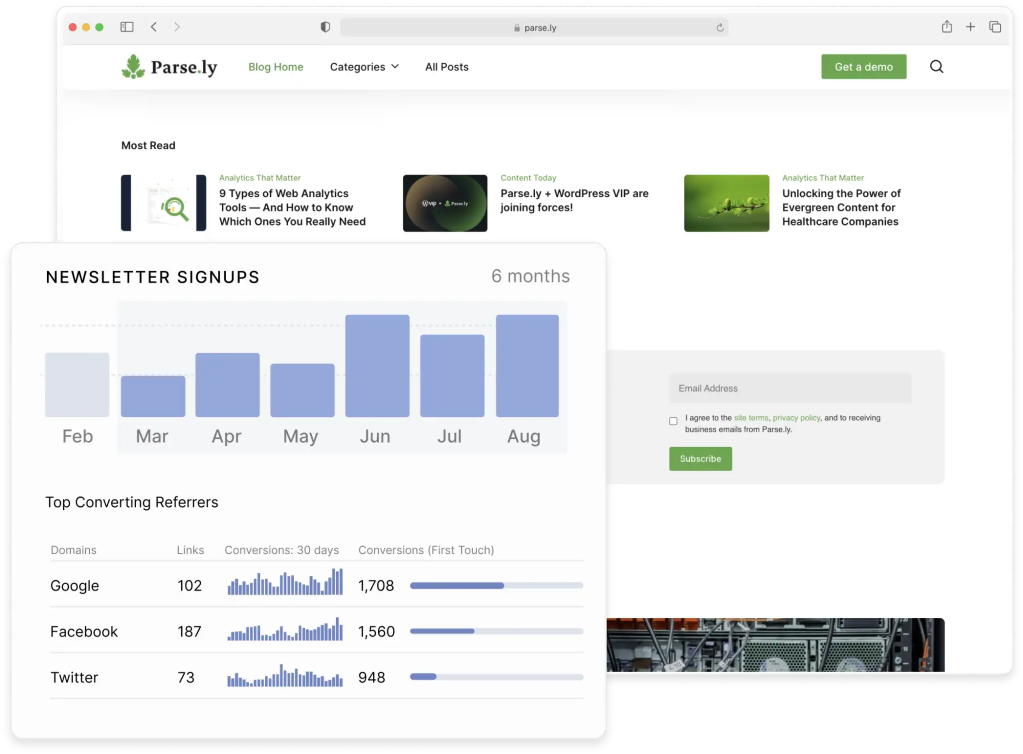Go back with the browser back arrow
The image size is (1023, 754).
coord(154,27)
